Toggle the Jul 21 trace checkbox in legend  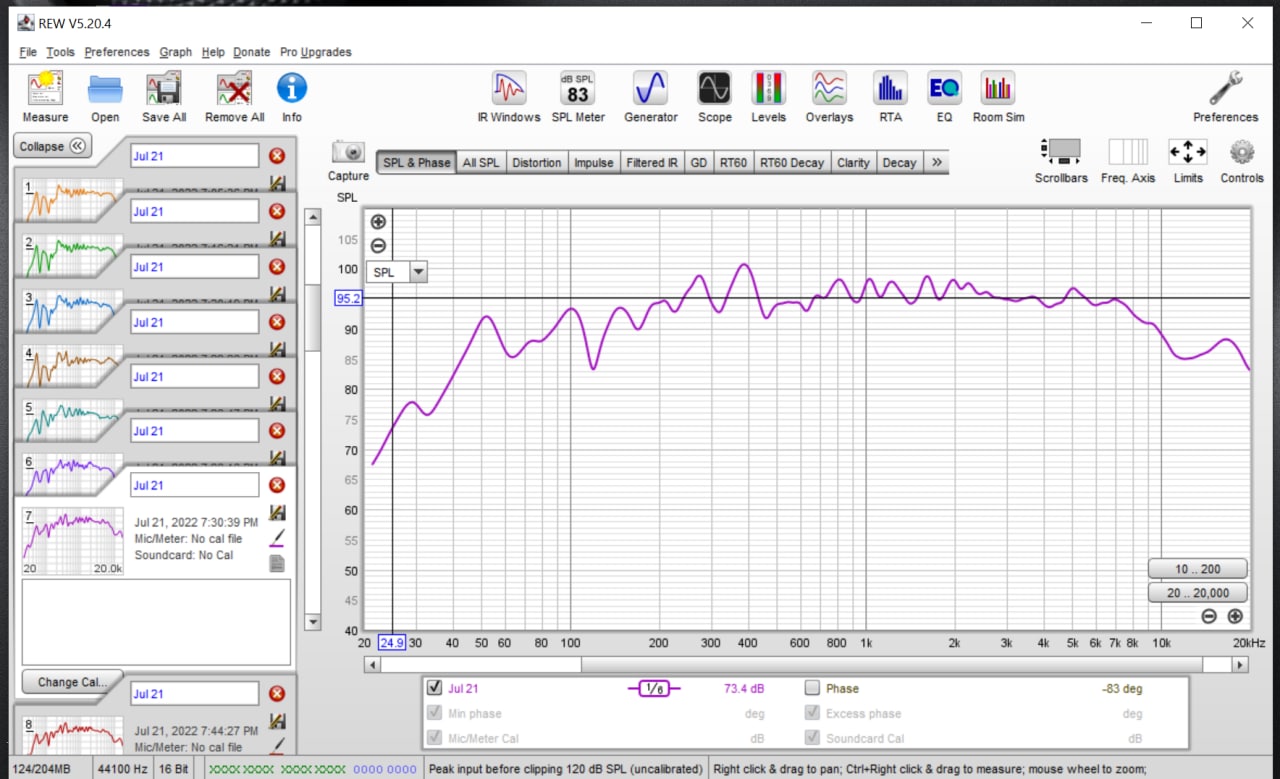click(x=435, y=688)
